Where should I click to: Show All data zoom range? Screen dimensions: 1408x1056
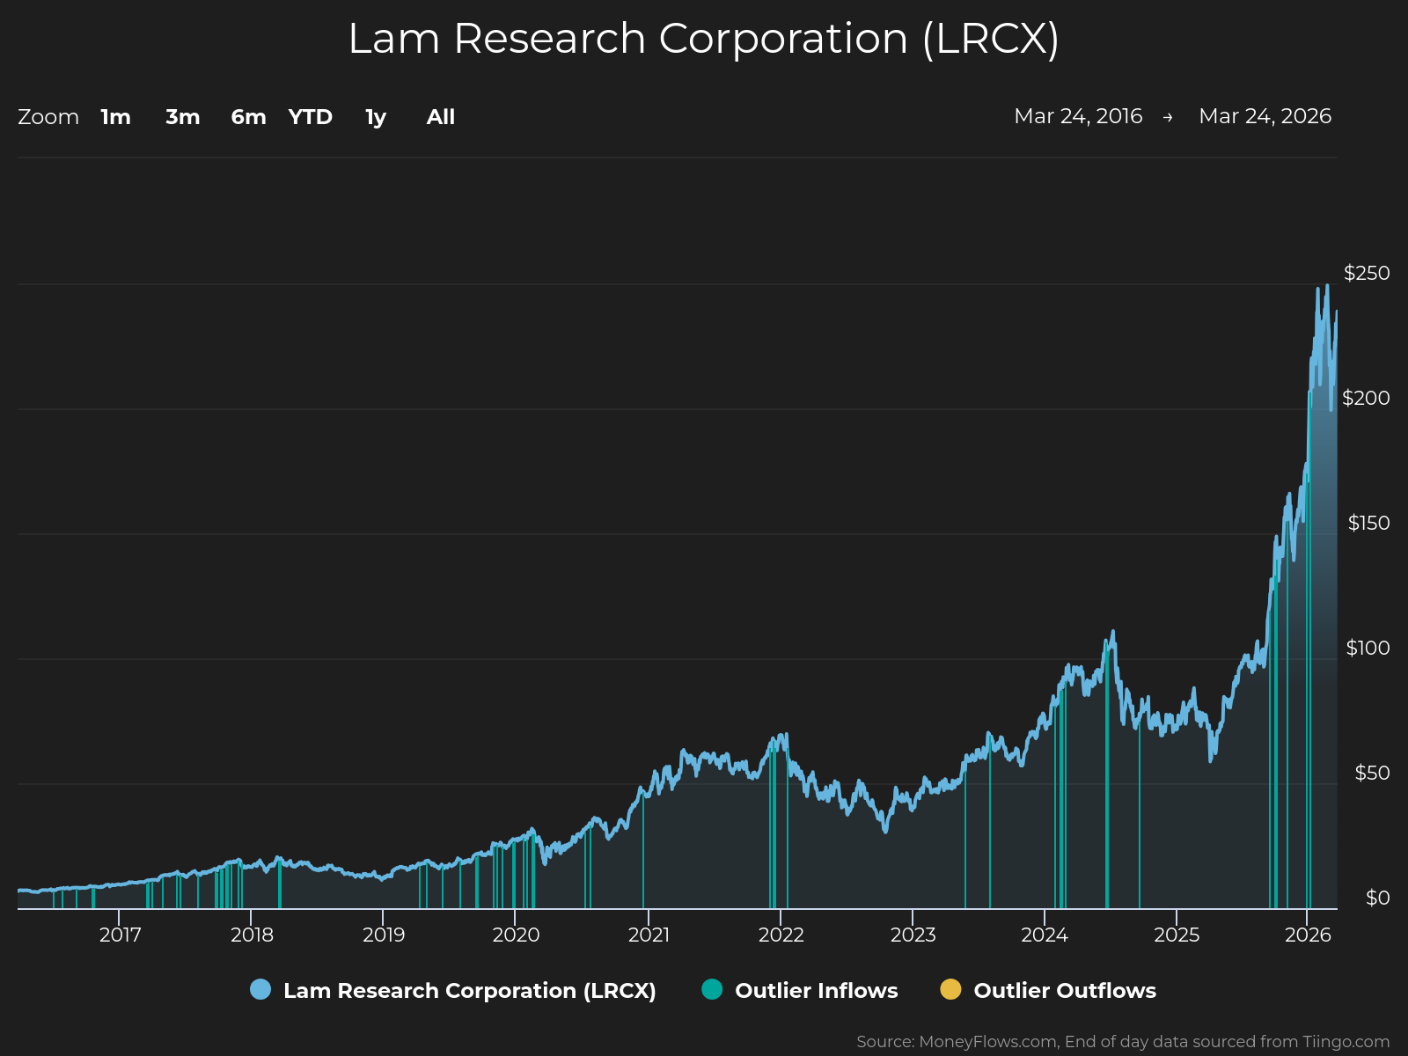pos(441,117)
